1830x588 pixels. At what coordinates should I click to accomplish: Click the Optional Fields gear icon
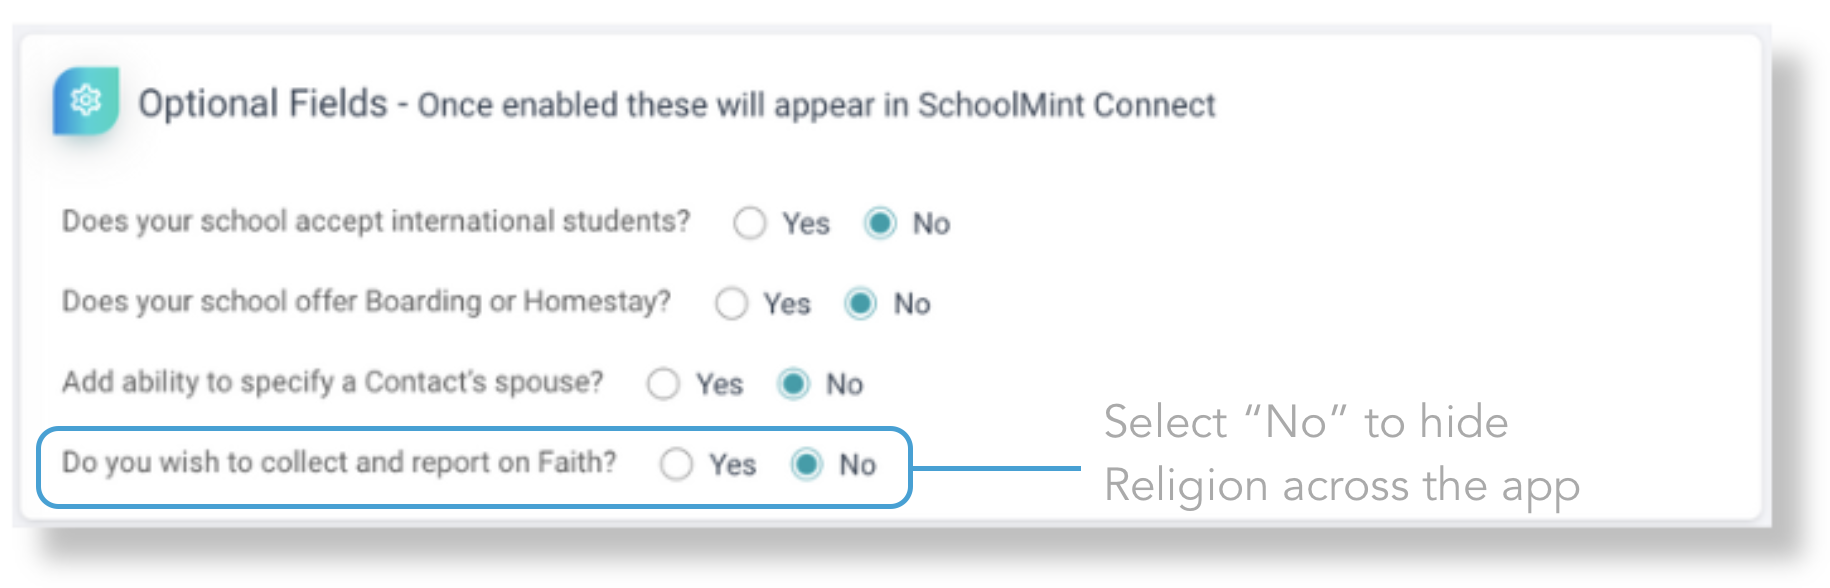[x=86, y=100]
